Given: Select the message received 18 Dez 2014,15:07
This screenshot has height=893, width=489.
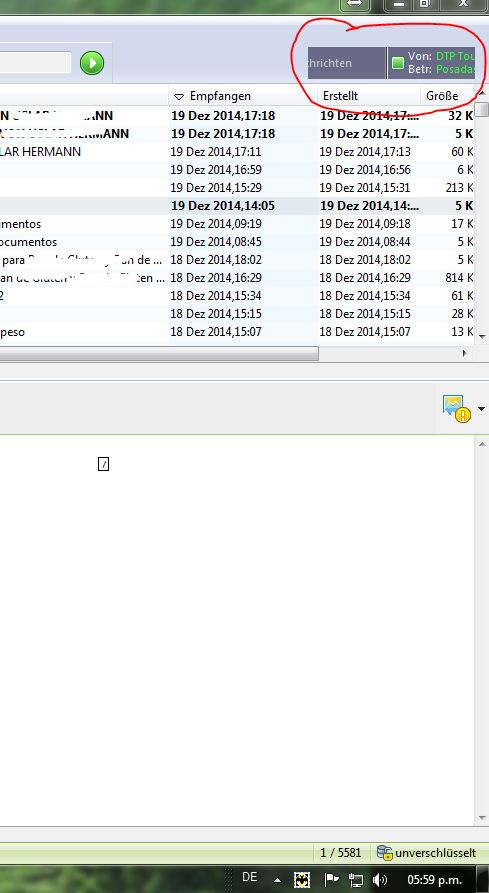Looking at the screenshot, I should (237, 331).
